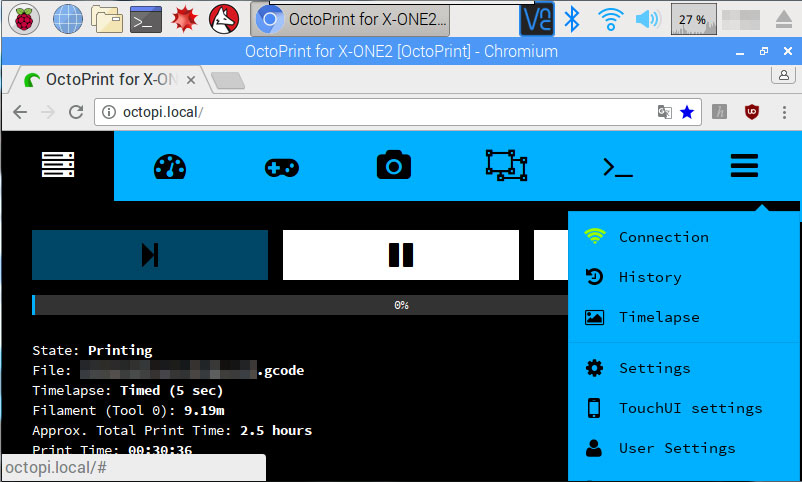Image resolution: width=802 pixels, height=482 pixels.
Task: Click the green wifi Connection icon
Action: click(x=594, y=236)
